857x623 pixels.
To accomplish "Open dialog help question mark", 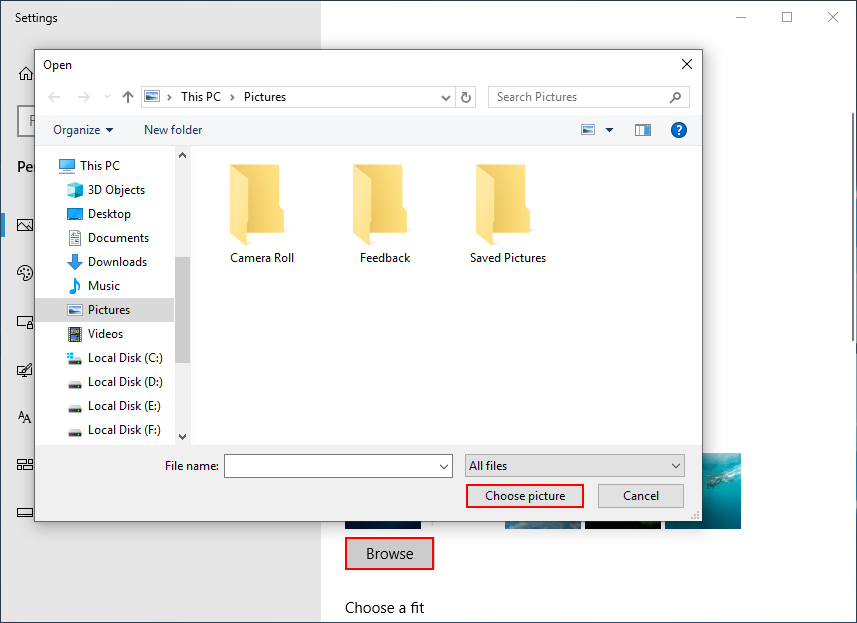I will click(x=678, y=130).
